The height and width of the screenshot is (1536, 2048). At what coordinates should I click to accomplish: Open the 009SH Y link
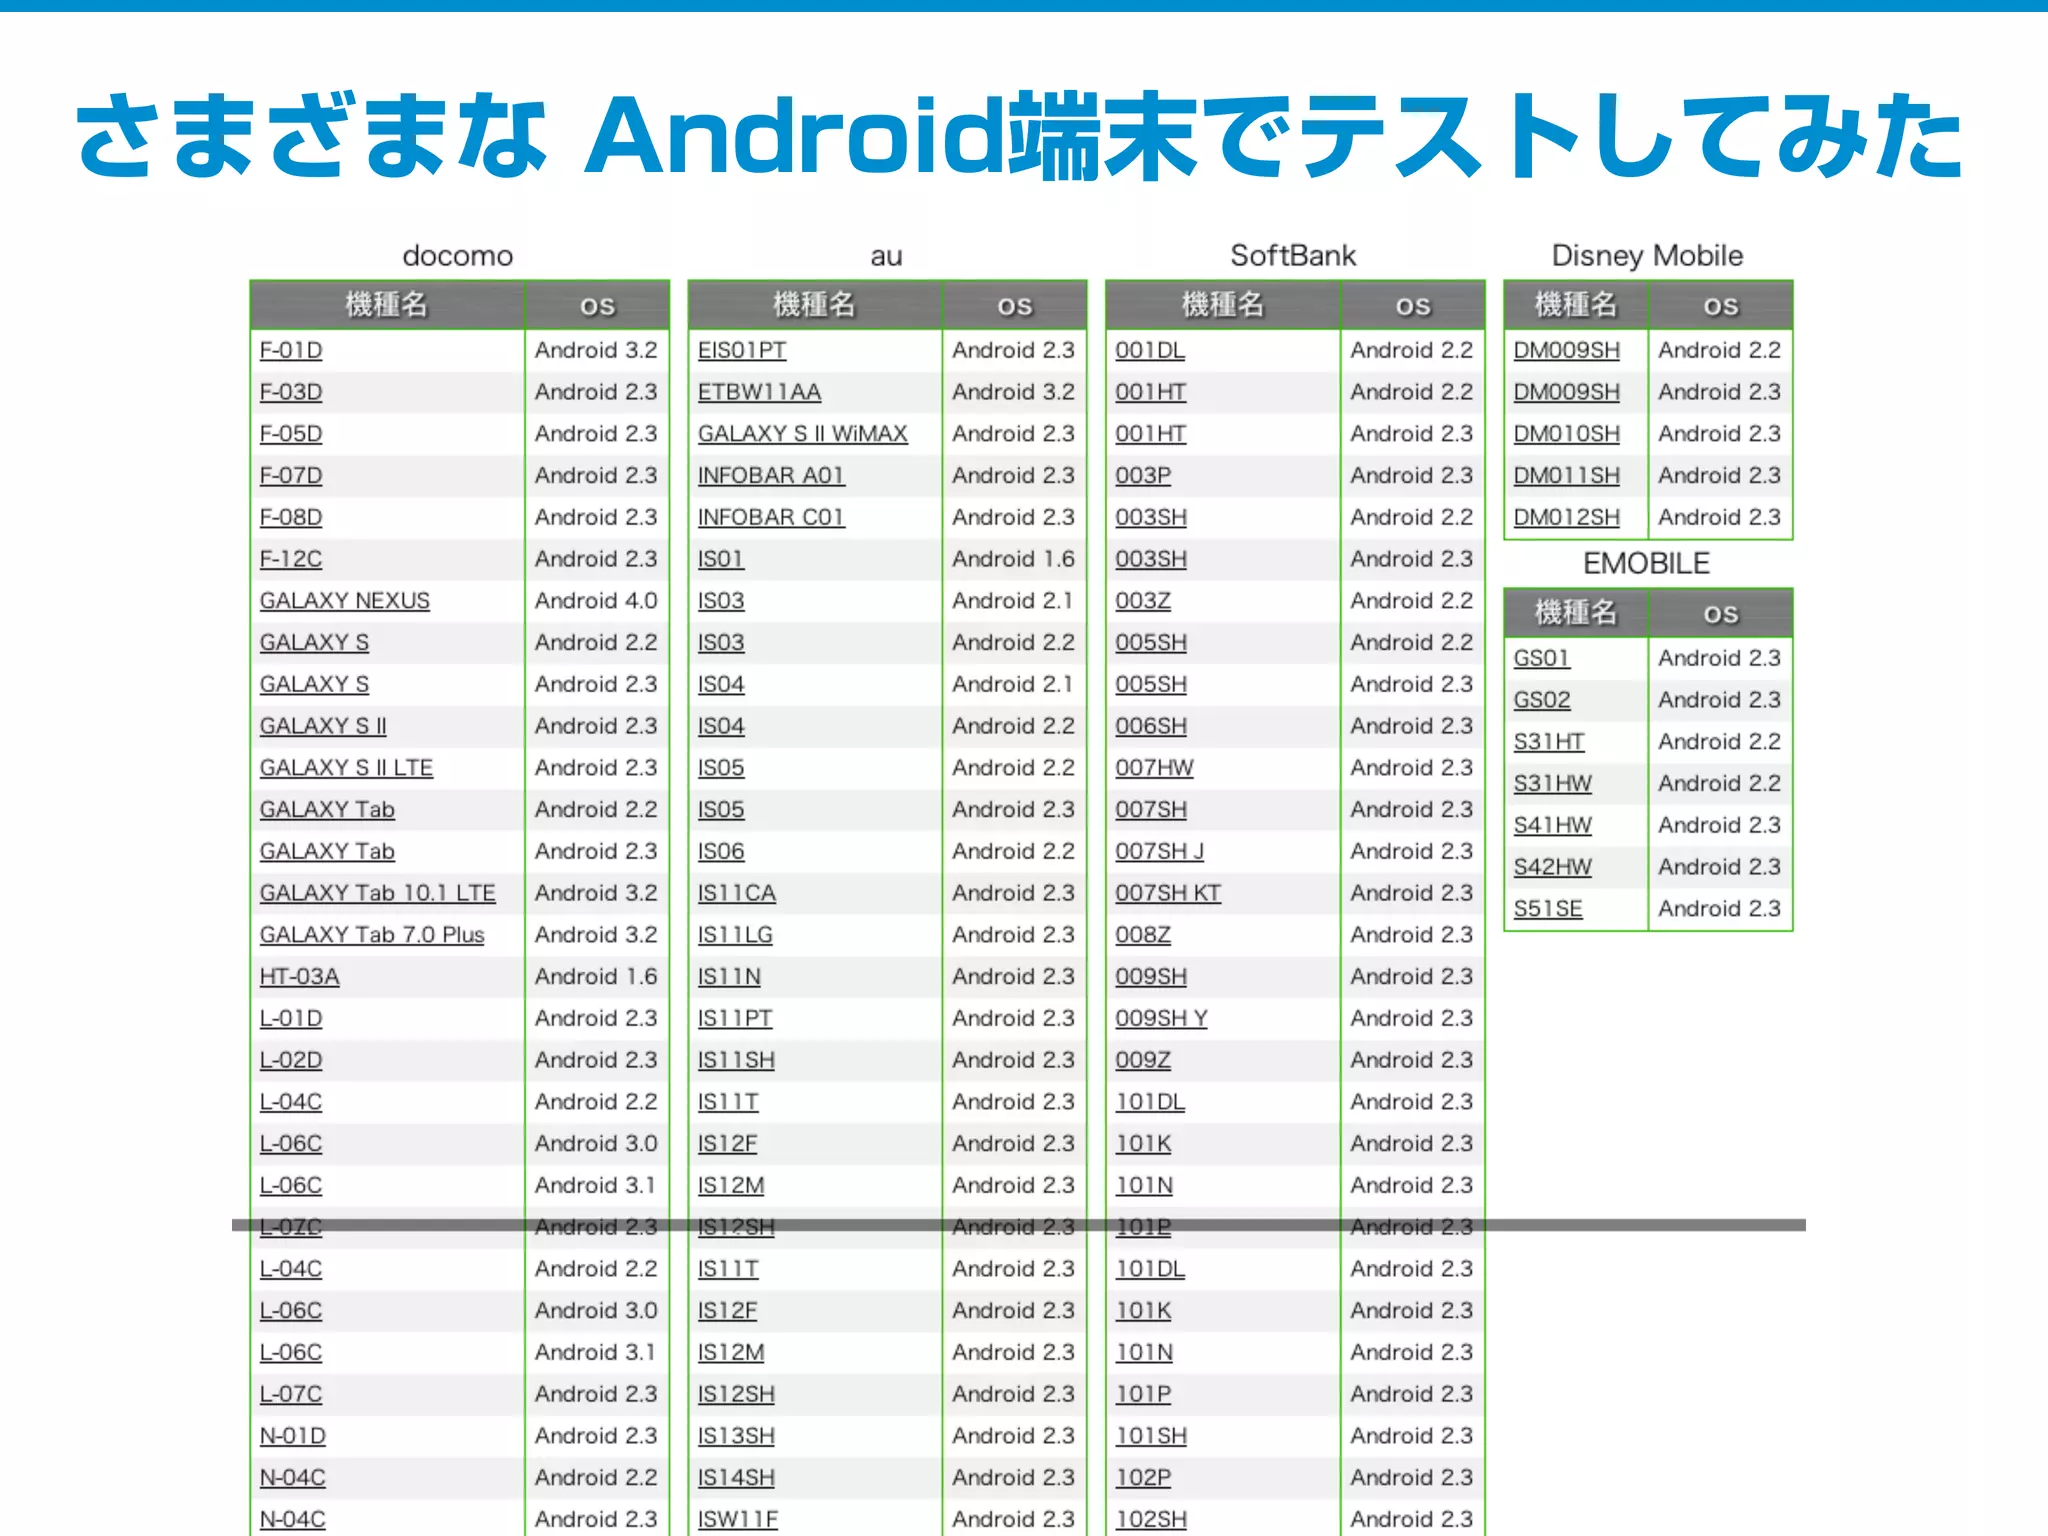(1162, 1019)
